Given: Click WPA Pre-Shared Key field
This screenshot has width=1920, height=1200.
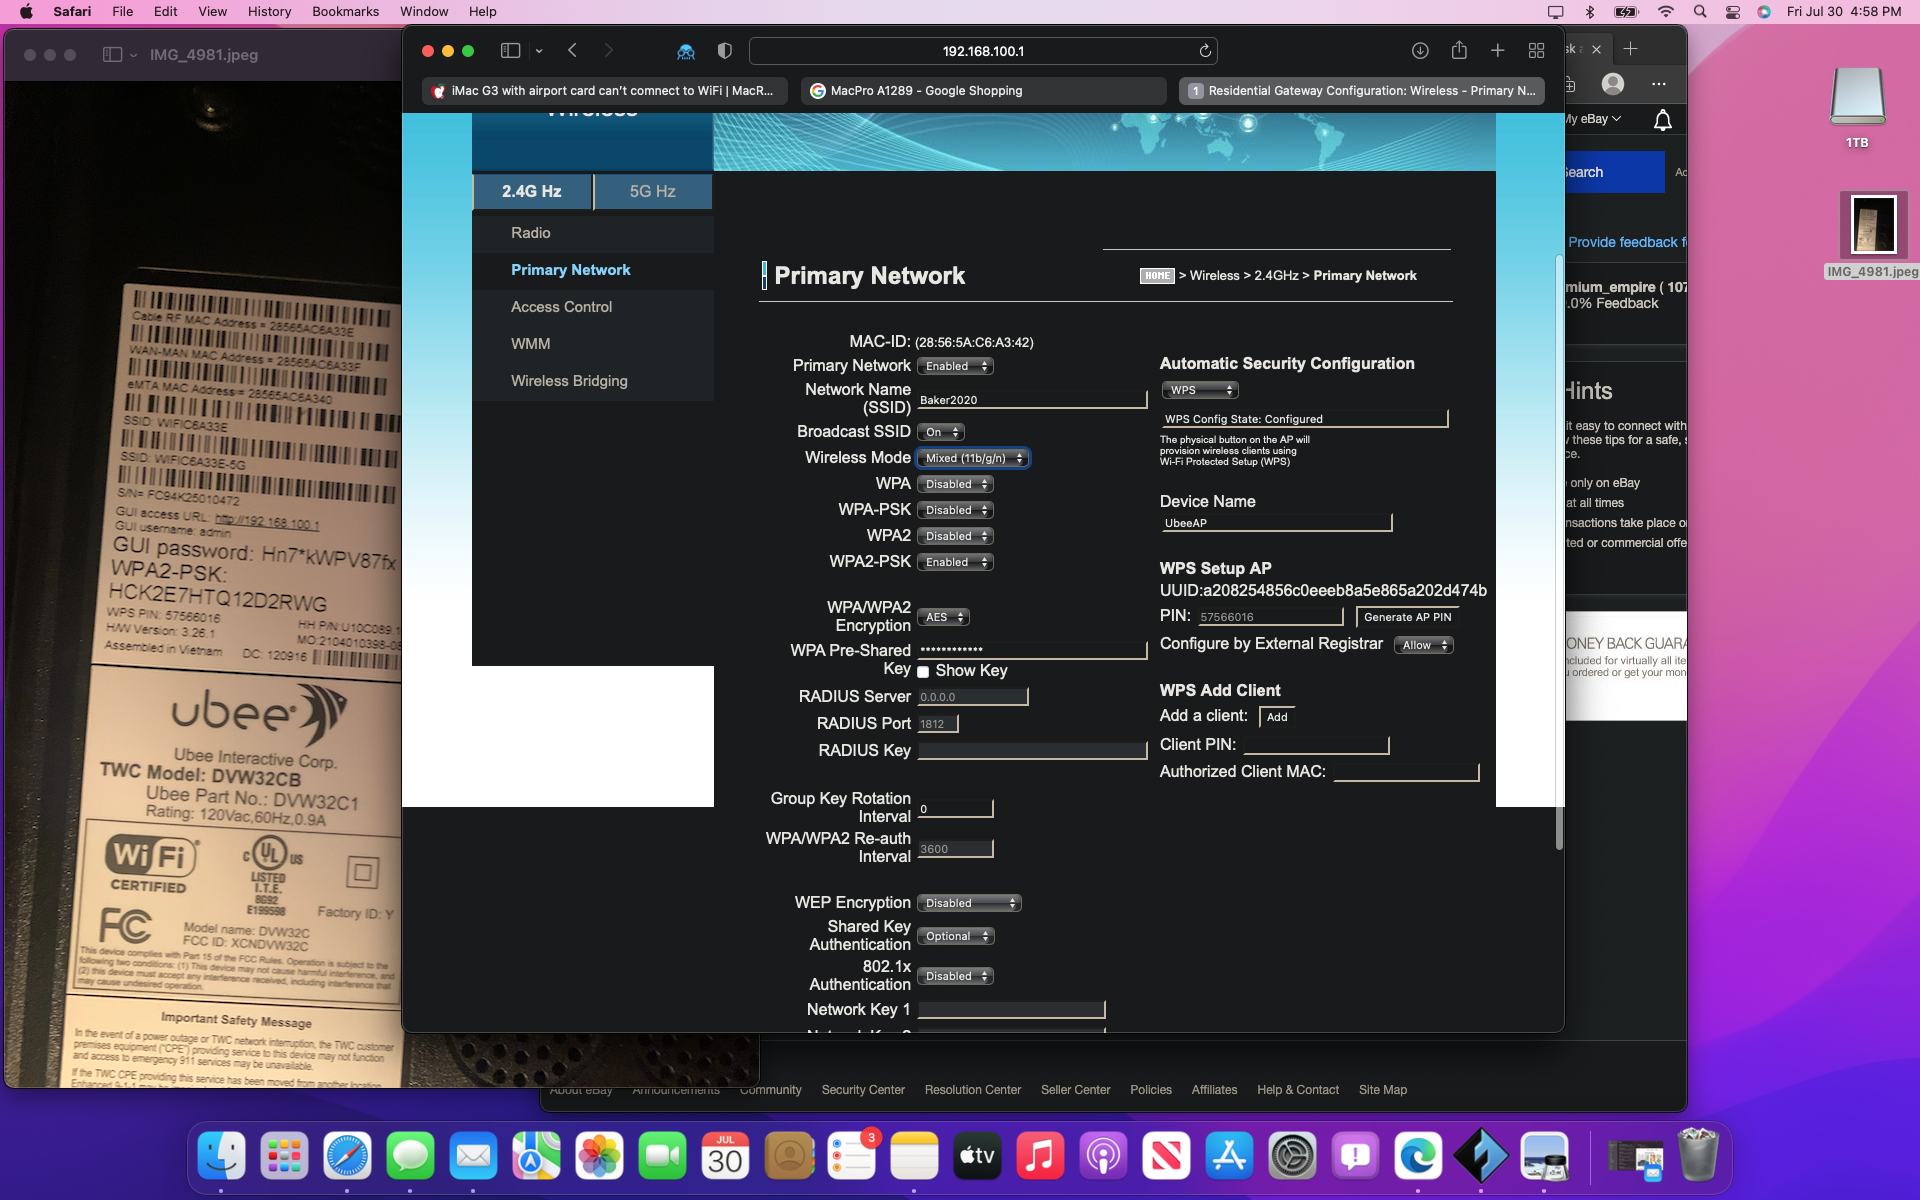Looking at the screenshot, I should [x=1032, y=650].
